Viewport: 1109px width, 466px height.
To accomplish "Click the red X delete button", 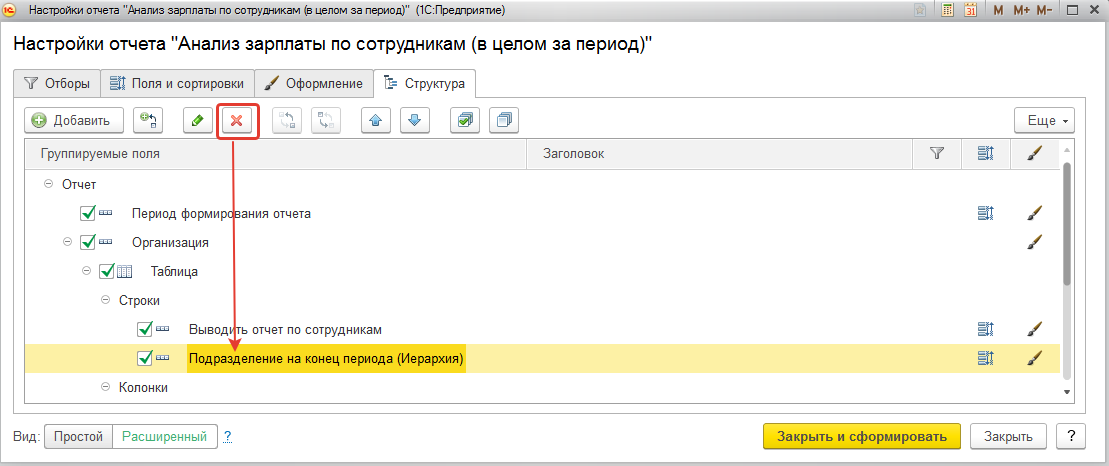I will pyautogui.click(x=237, y=121).
